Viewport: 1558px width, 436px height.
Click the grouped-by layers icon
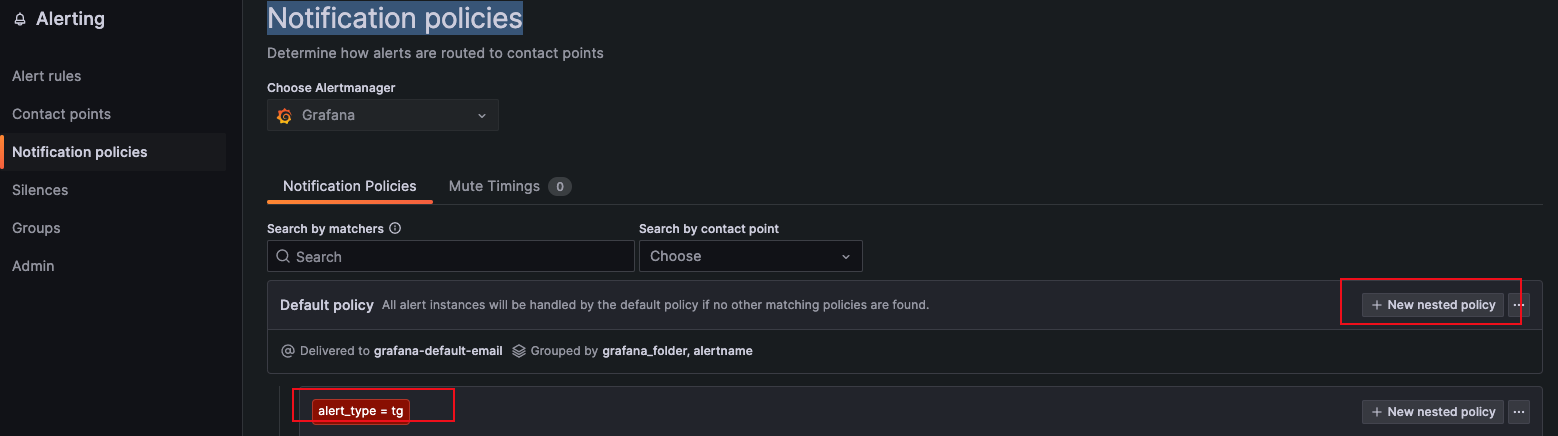519,351
